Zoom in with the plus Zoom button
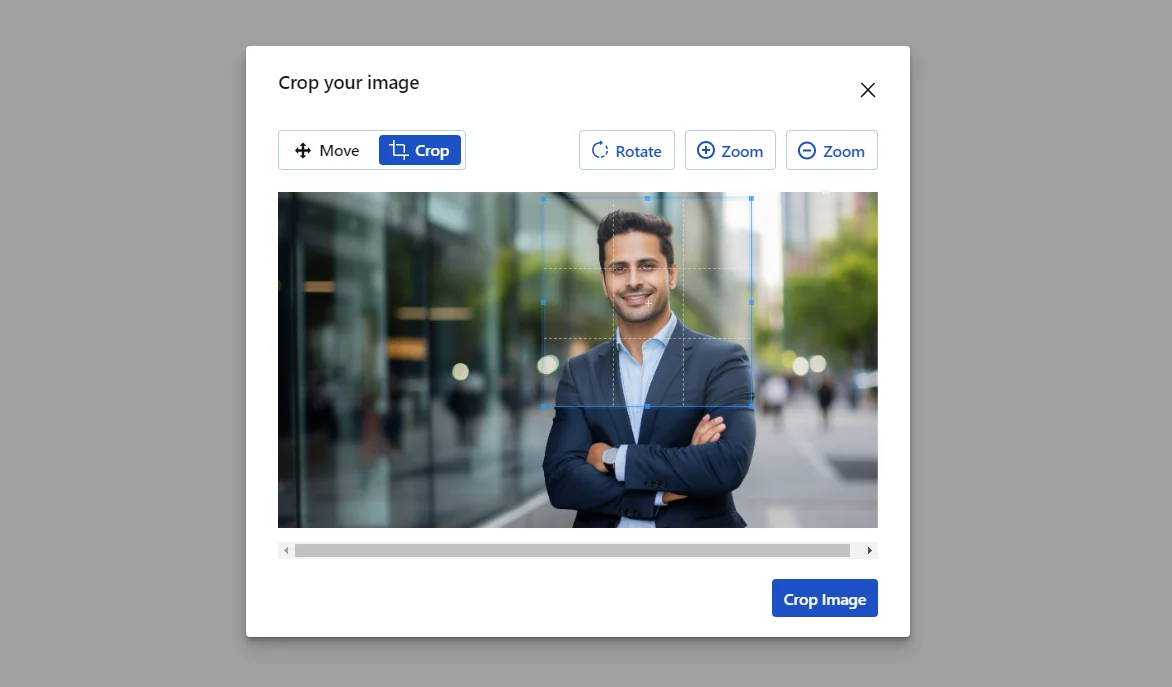 [730, 150]
